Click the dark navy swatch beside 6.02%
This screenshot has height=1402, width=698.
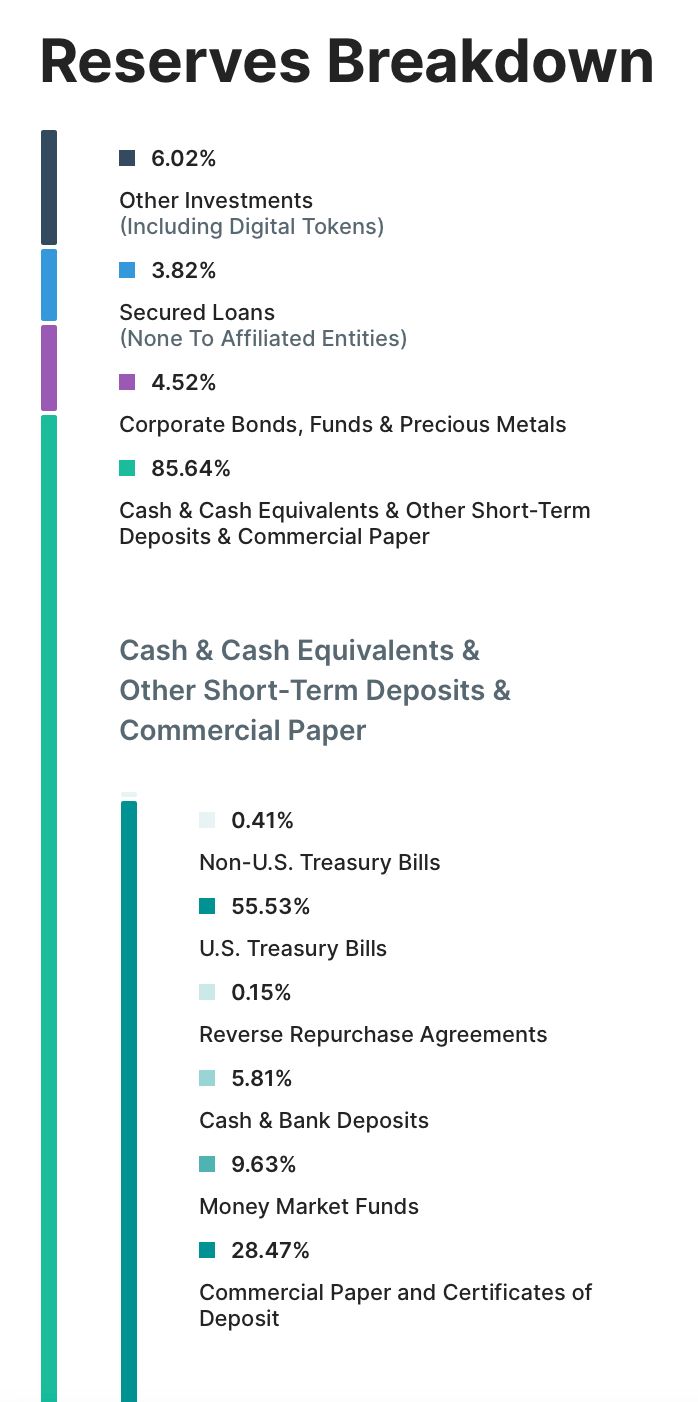pos(127,158)
